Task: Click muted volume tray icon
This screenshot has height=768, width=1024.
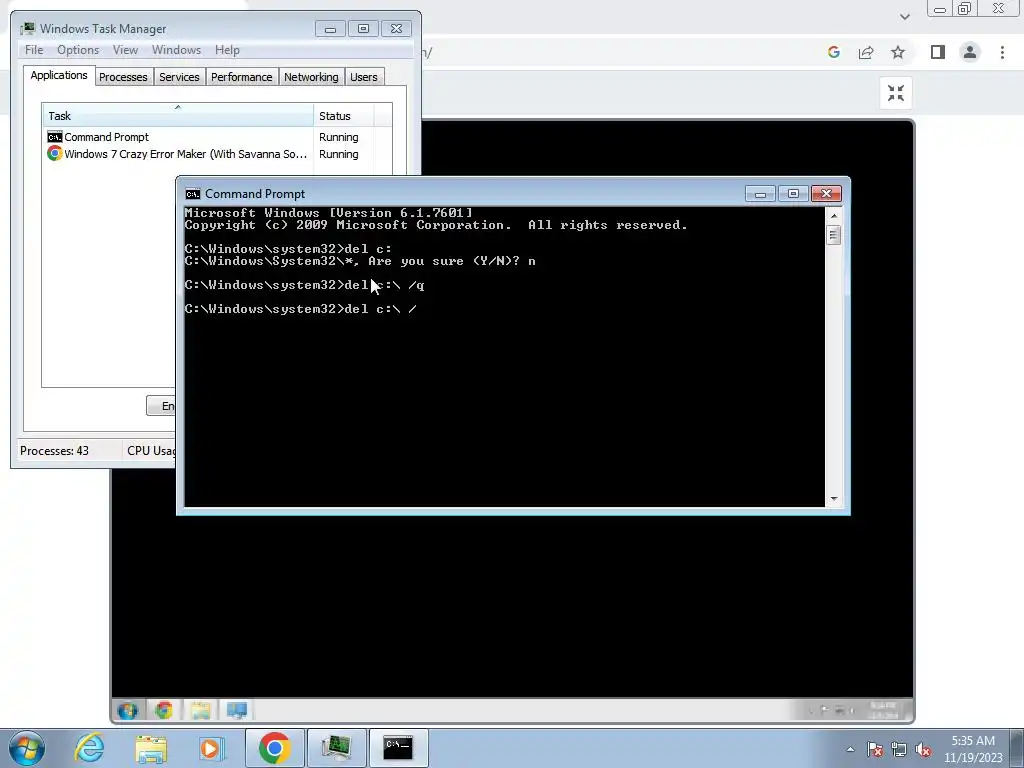Action: point(923,749)
